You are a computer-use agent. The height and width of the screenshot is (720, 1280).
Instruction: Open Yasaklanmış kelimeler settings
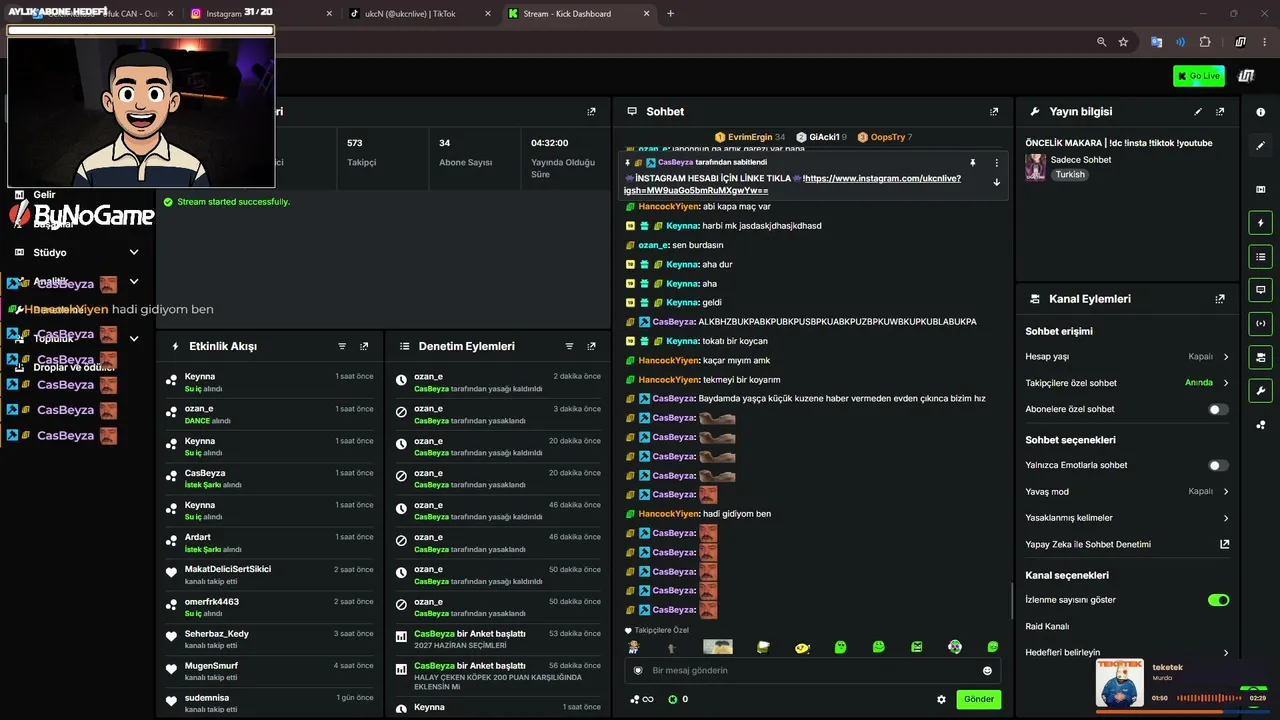(1127, 518)
